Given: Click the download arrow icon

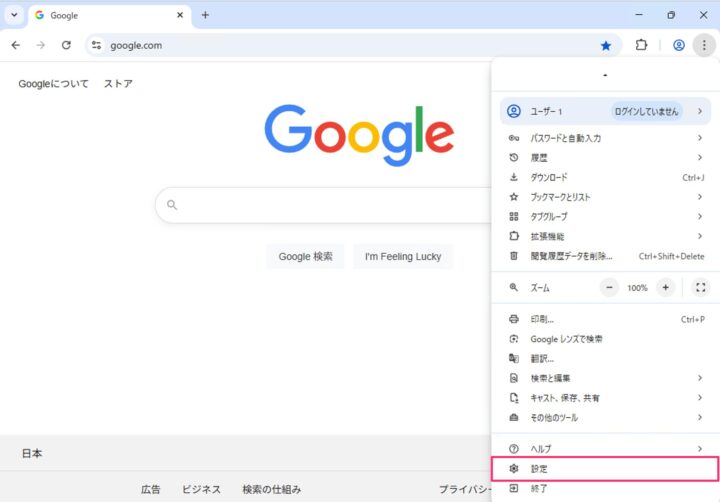Looking at the screenshot, I should click(514, 177).
